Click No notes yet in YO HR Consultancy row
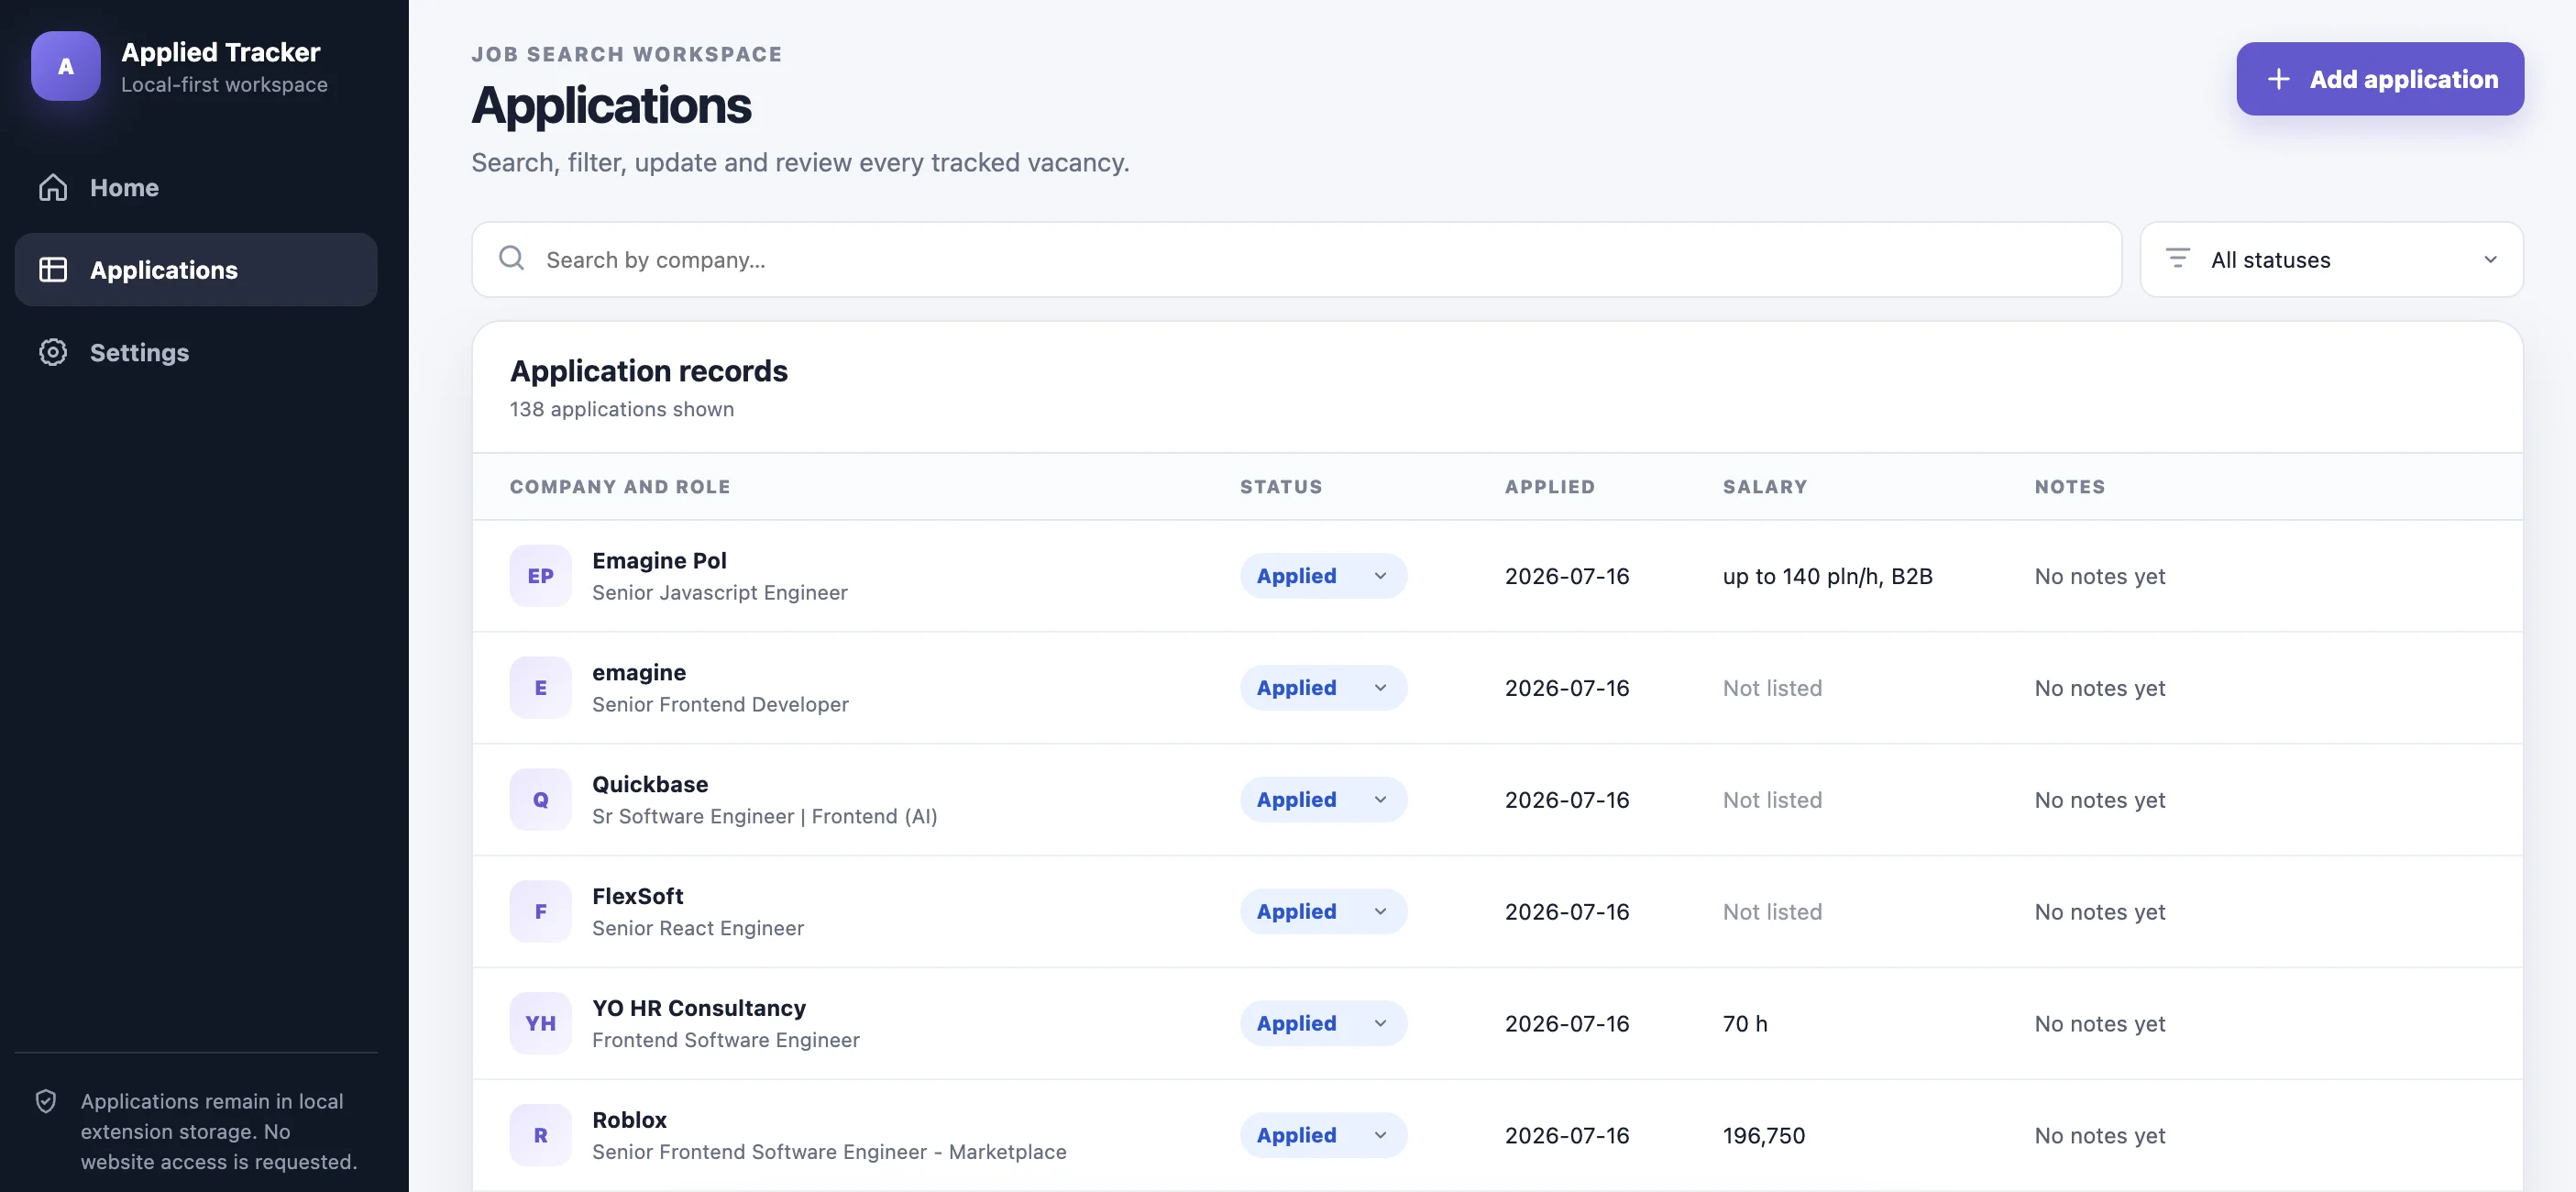The height and width of the screenshot is (1192, 2576). (x=2100, y=1024)
